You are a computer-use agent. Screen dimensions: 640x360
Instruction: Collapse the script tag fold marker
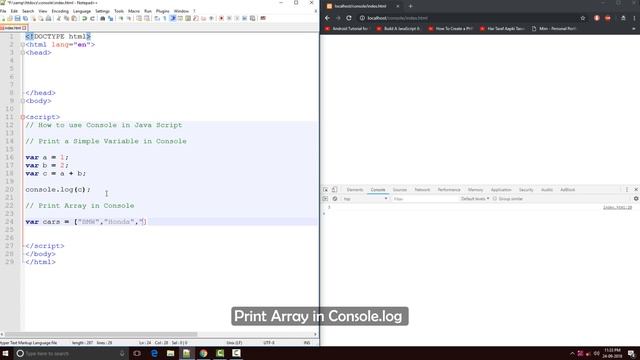tap(23, 117)
